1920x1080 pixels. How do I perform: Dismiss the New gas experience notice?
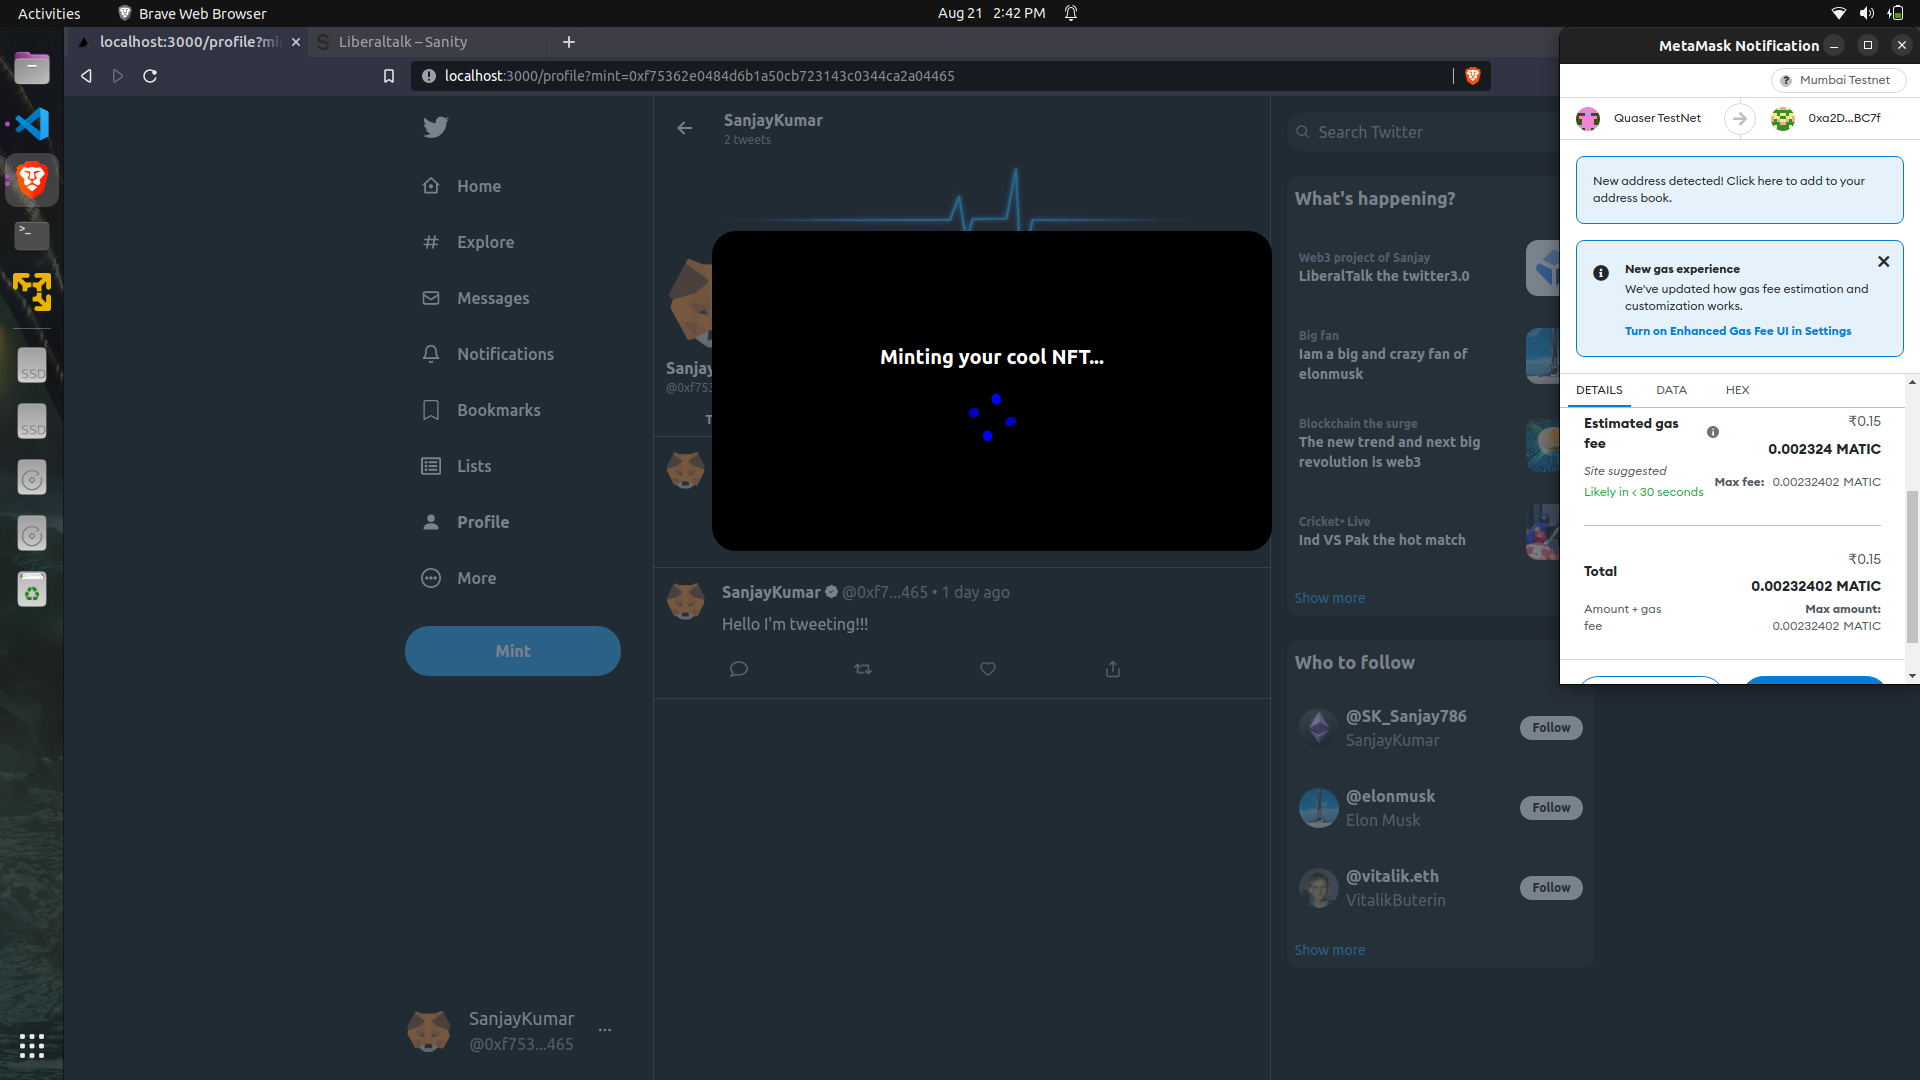pos(1883,262)
